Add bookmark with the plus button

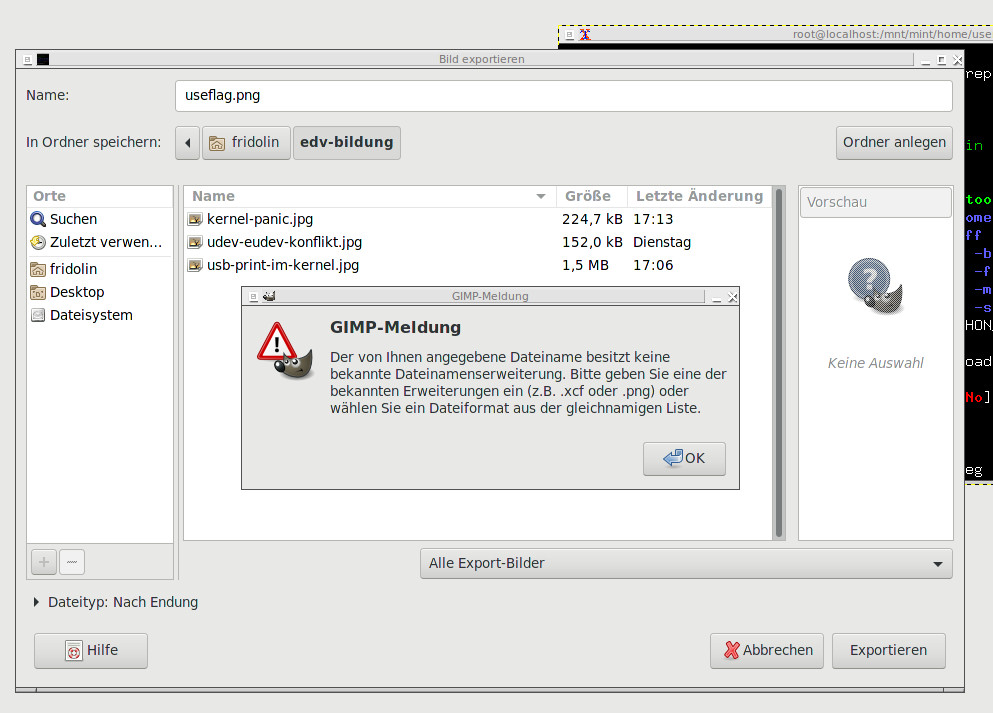tap(44, 562)
